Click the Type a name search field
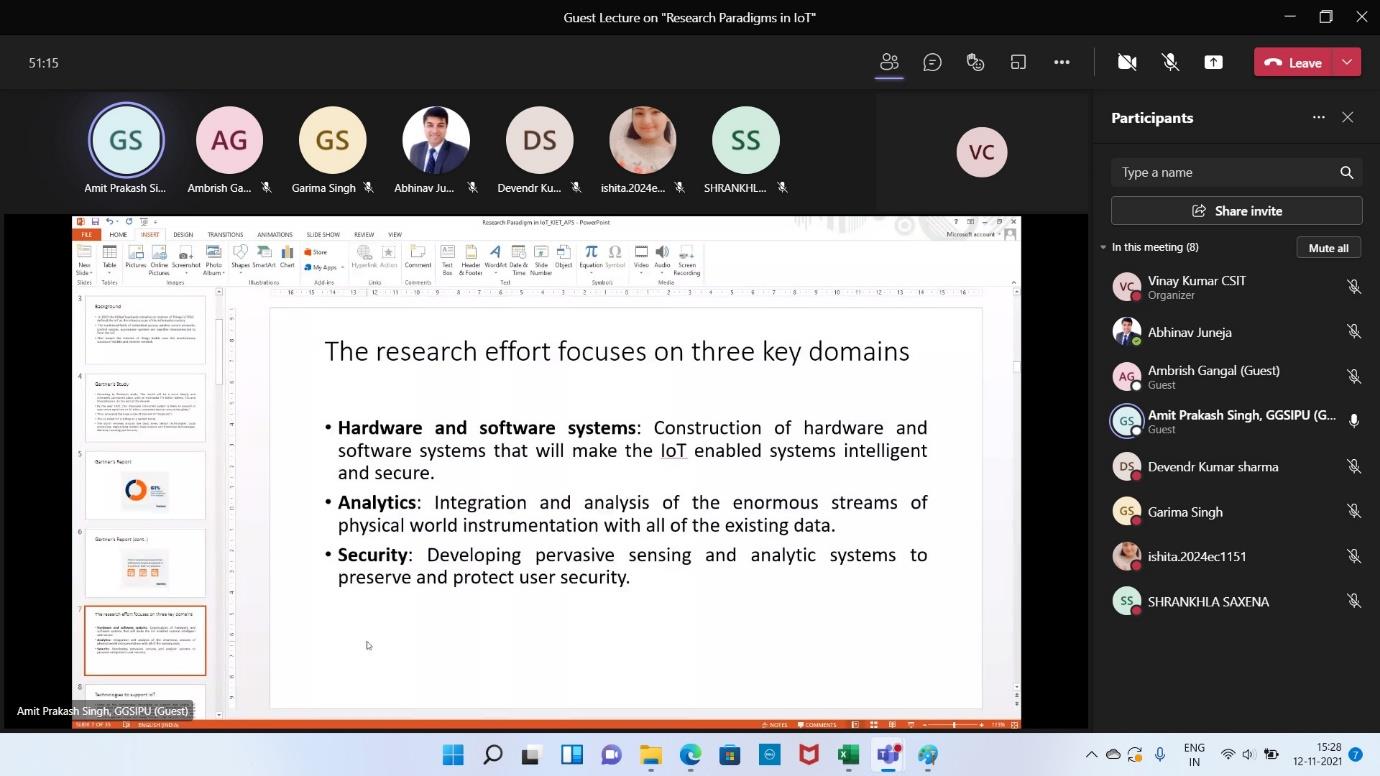The height and width of the screenshot is (776, 1380). pos(1225,172)
